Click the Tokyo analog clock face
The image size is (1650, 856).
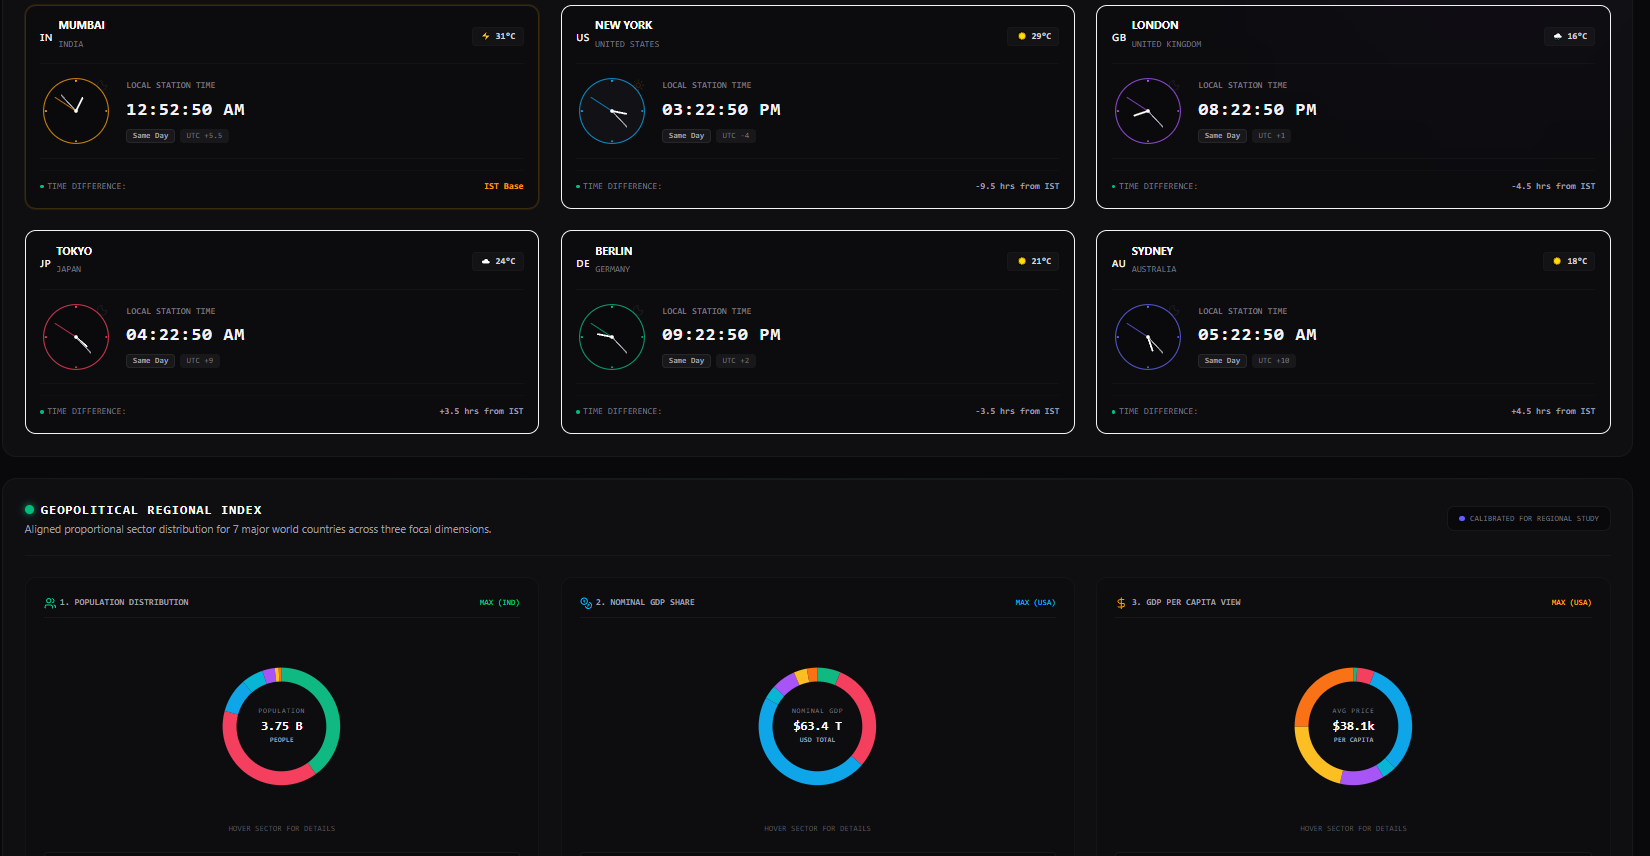pyautogui.click(x=76, y=336)
